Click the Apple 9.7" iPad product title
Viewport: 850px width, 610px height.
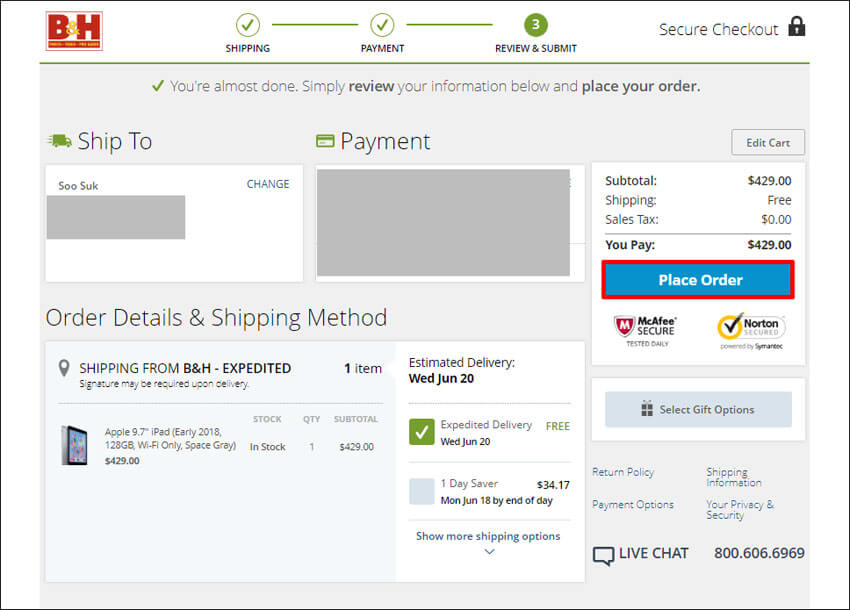(x=170, y=438)
